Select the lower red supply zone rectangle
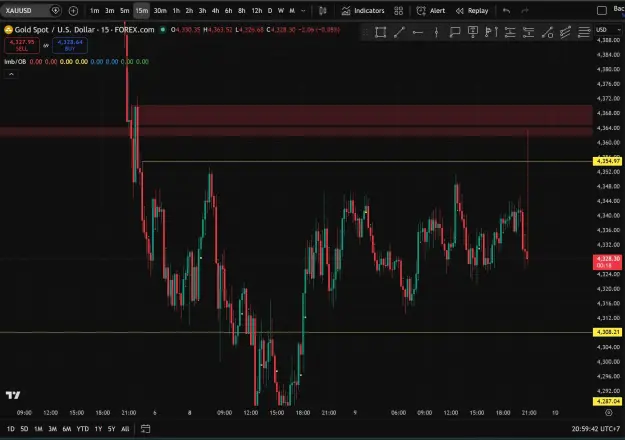Screen dimensions: 625x440 [x=296, y=132]
